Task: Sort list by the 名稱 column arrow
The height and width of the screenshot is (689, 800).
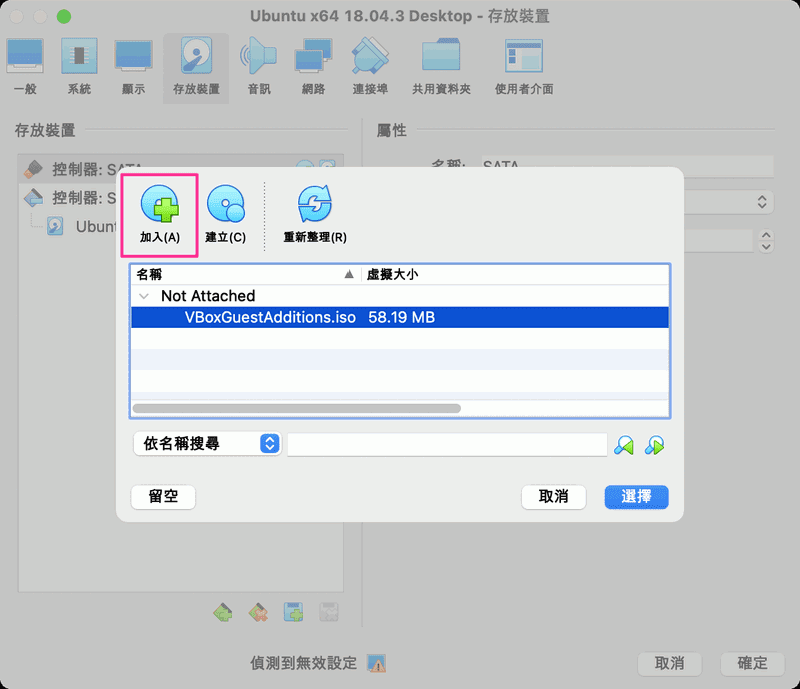Action: click(348, 273)
